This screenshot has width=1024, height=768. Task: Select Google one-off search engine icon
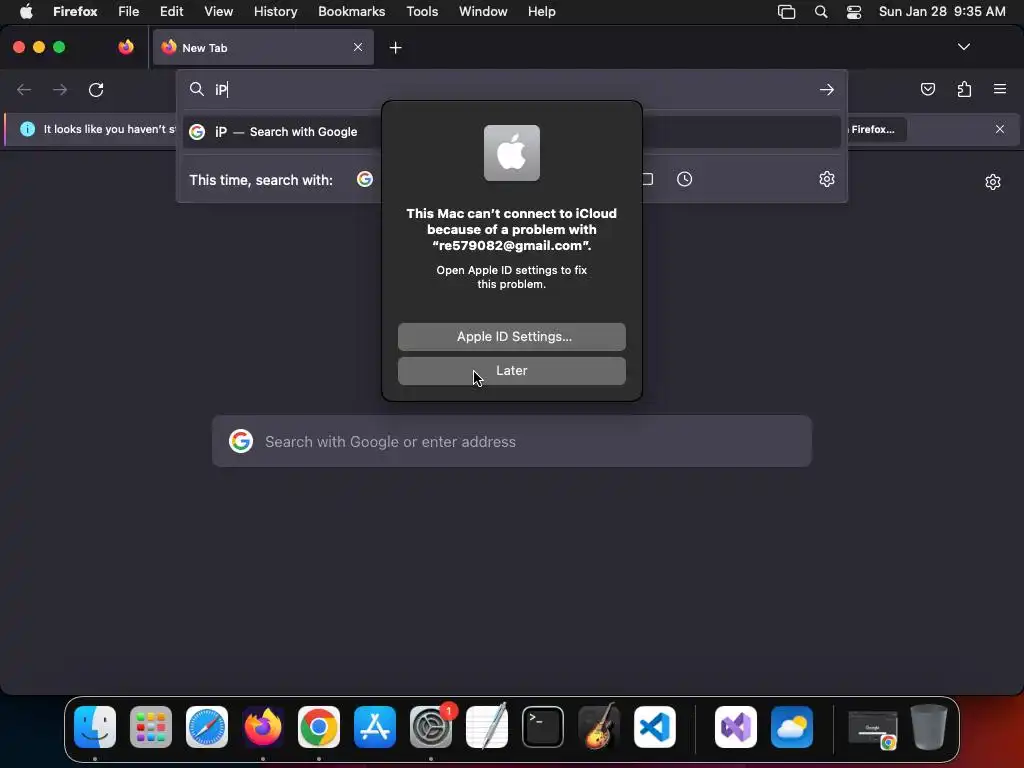364,179
